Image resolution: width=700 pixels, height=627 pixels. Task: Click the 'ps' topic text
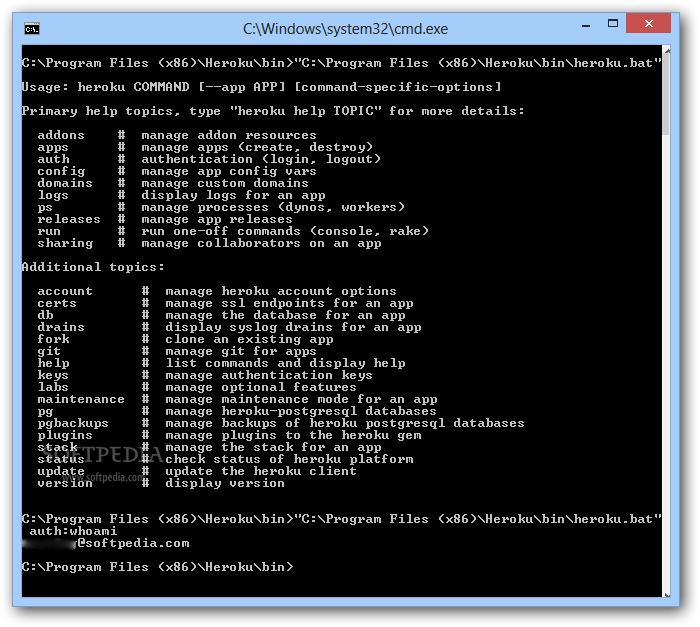tap(45, 208)
